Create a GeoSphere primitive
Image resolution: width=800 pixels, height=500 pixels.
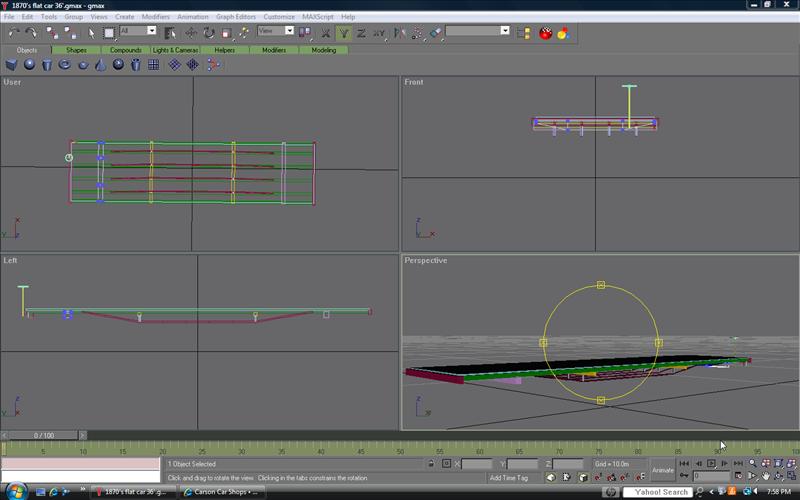pyautogui.click(x=118, y=64)
